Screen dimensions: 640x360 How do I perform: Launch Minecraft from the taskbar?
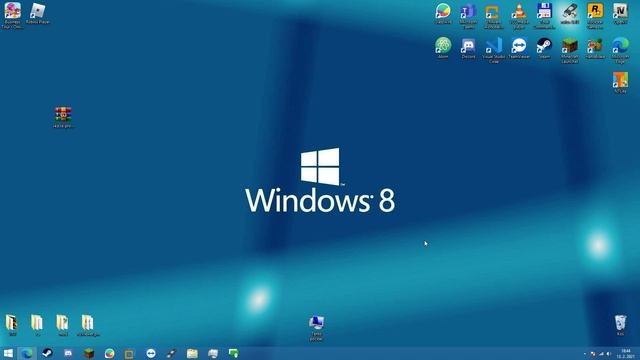point(89,353)
